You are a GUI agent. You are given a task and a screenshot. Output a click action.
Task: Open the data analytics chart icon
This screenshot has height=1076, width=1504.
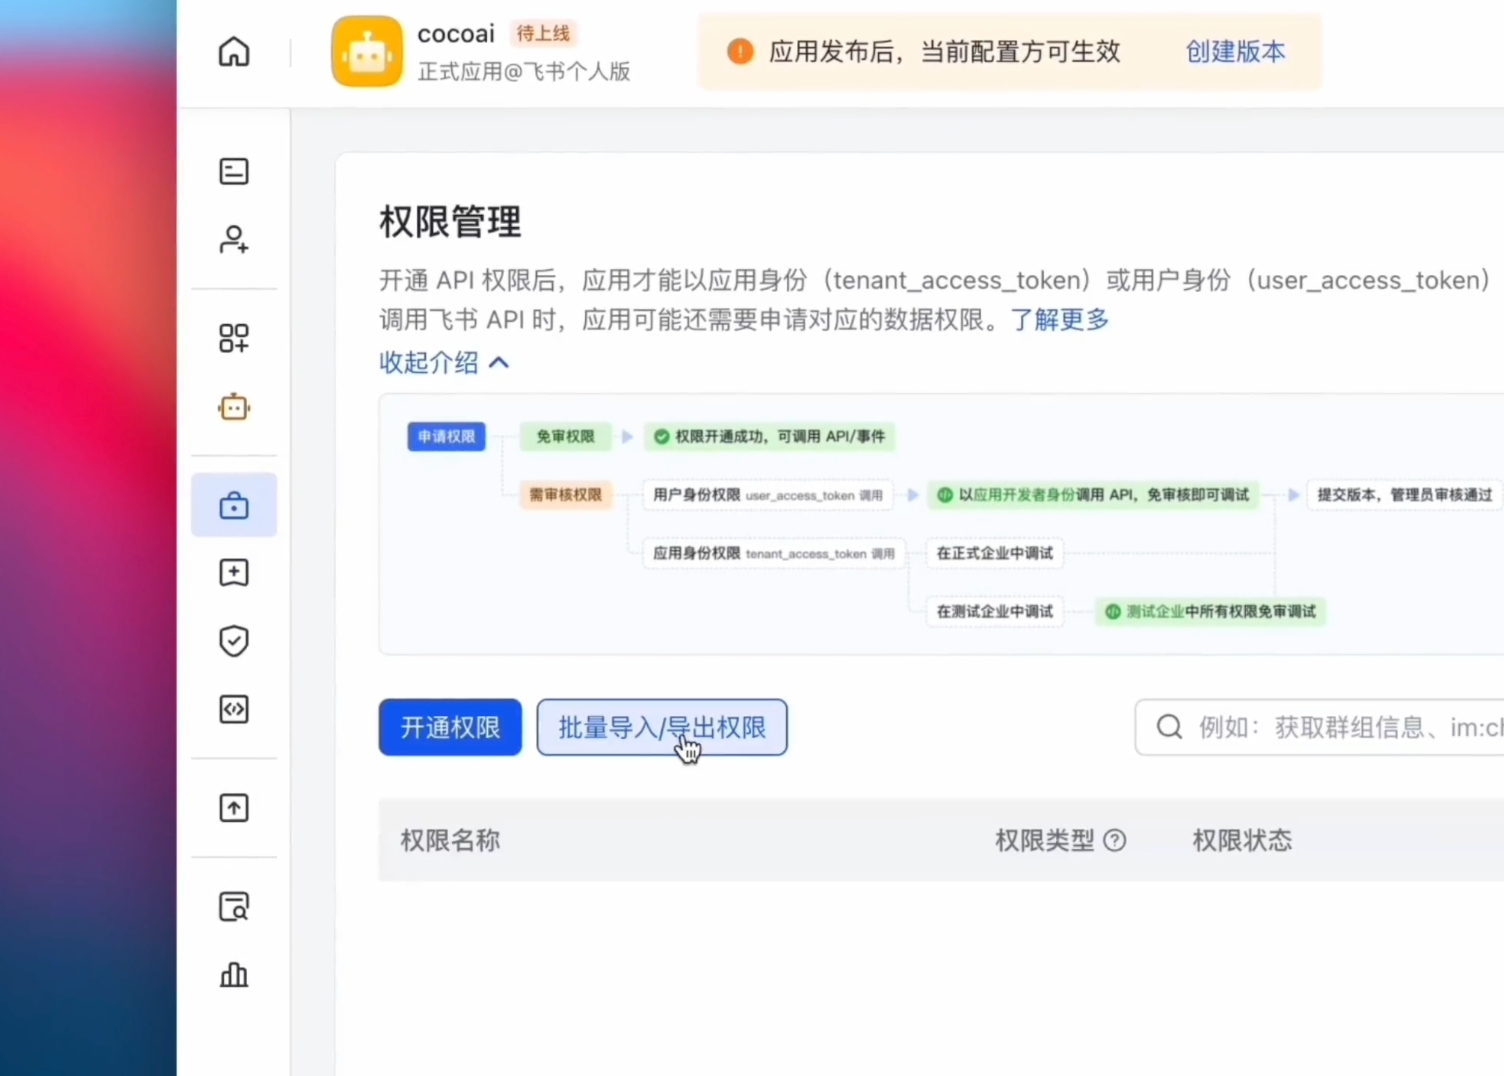coord(233,975)
